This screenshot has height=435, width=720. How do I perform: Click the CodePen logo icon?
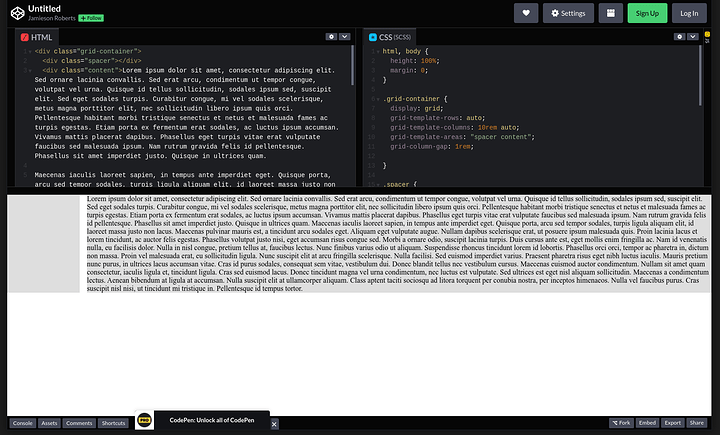click(14, 13)
